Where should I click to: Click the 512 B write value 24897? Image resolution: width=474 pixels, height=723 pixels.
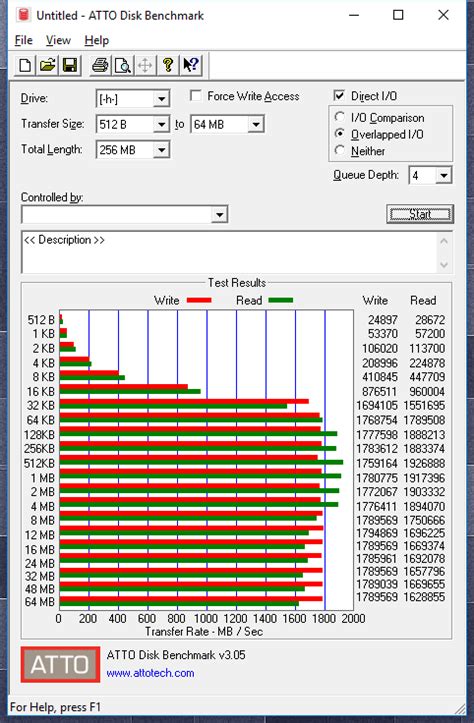pos(382,320)
